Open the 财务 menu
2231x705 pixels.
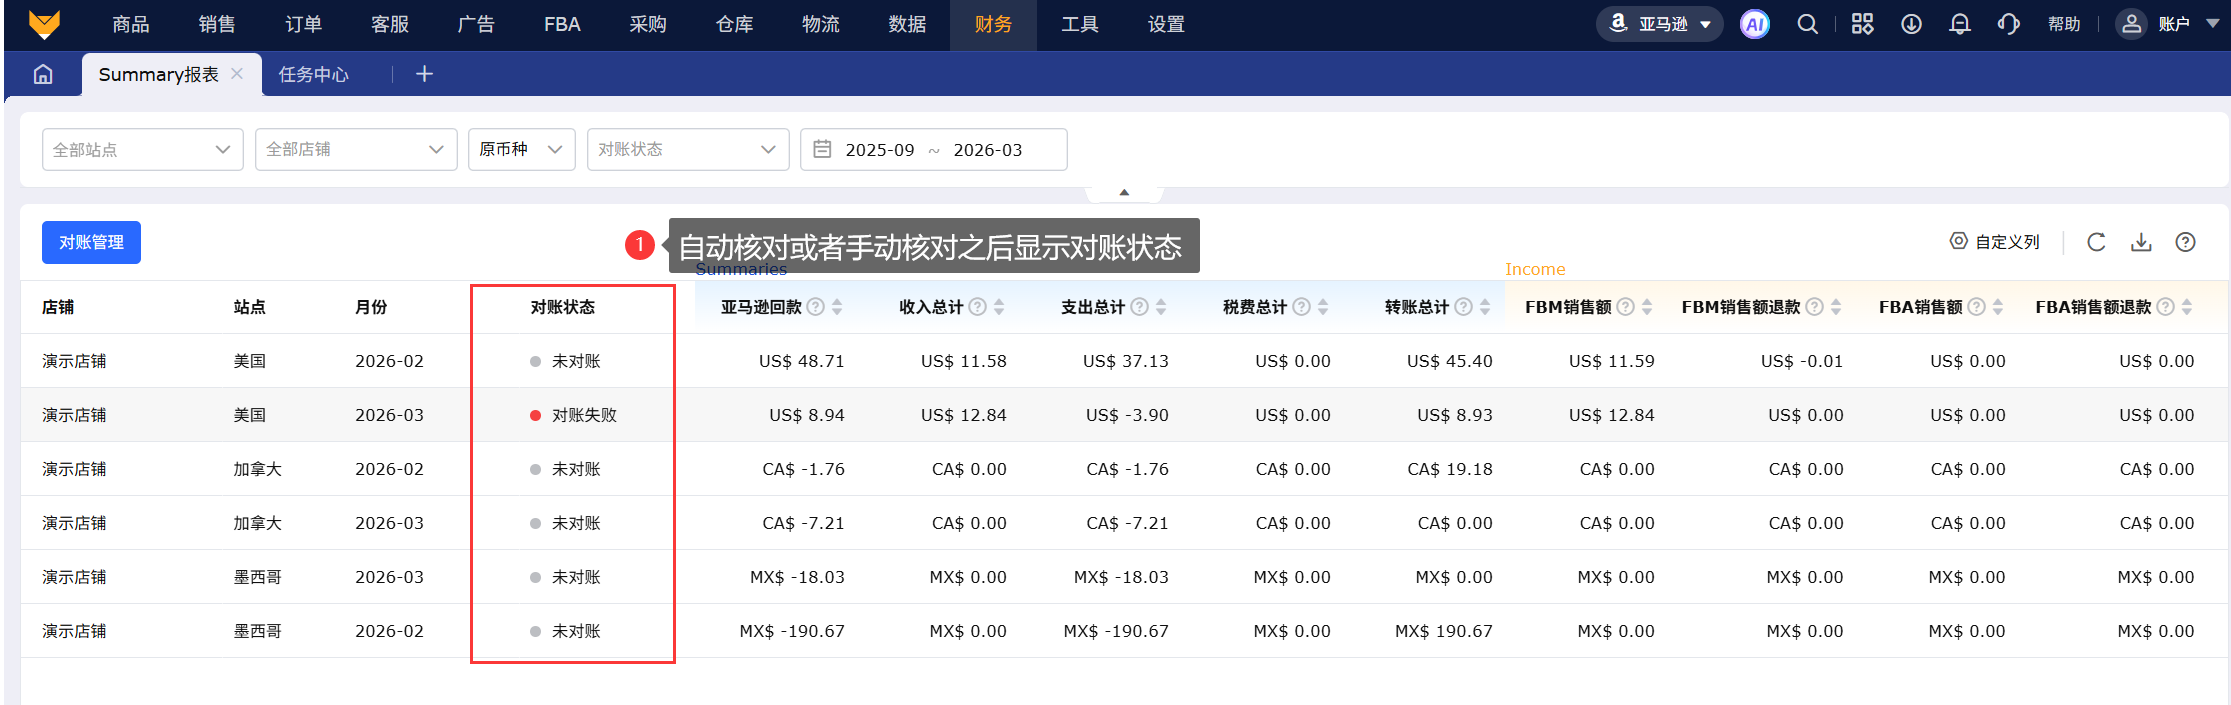pyautogui.click(x=992, y=24)
